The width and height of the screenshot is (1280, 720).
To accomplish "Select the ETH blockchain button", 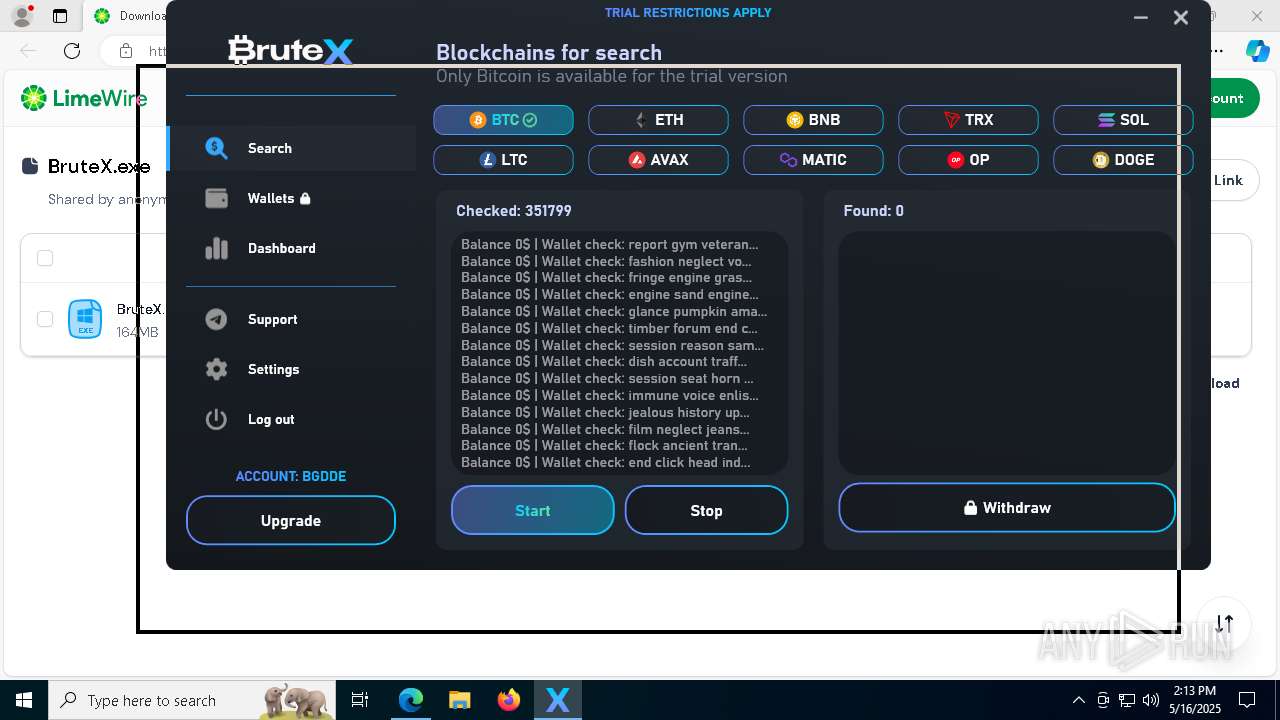I will click(x=658, y=120).
